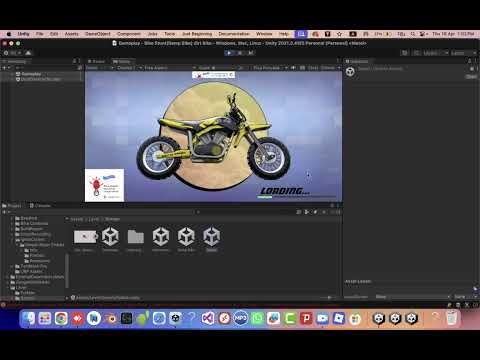Open the Help menu

click(284, 34)
